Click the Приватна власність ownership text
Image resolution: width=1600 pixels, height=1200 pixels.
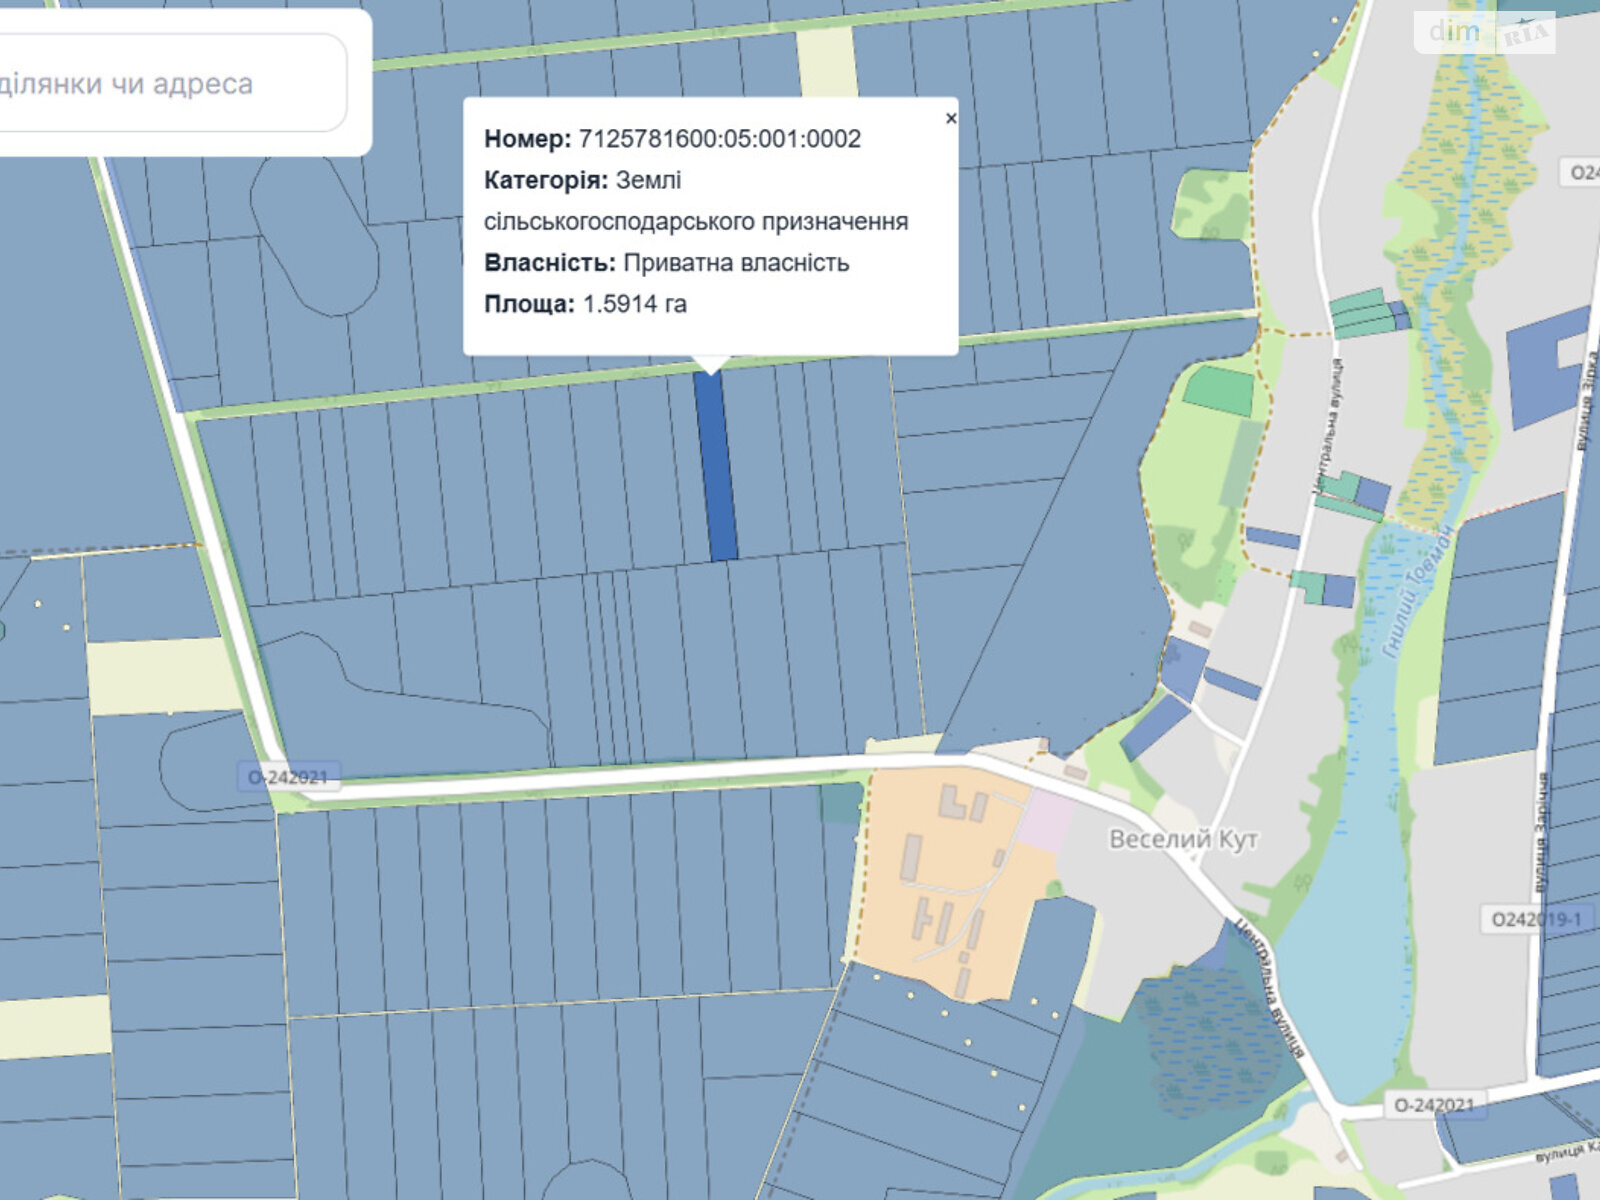pyautogui.click(x=736, y=263)
